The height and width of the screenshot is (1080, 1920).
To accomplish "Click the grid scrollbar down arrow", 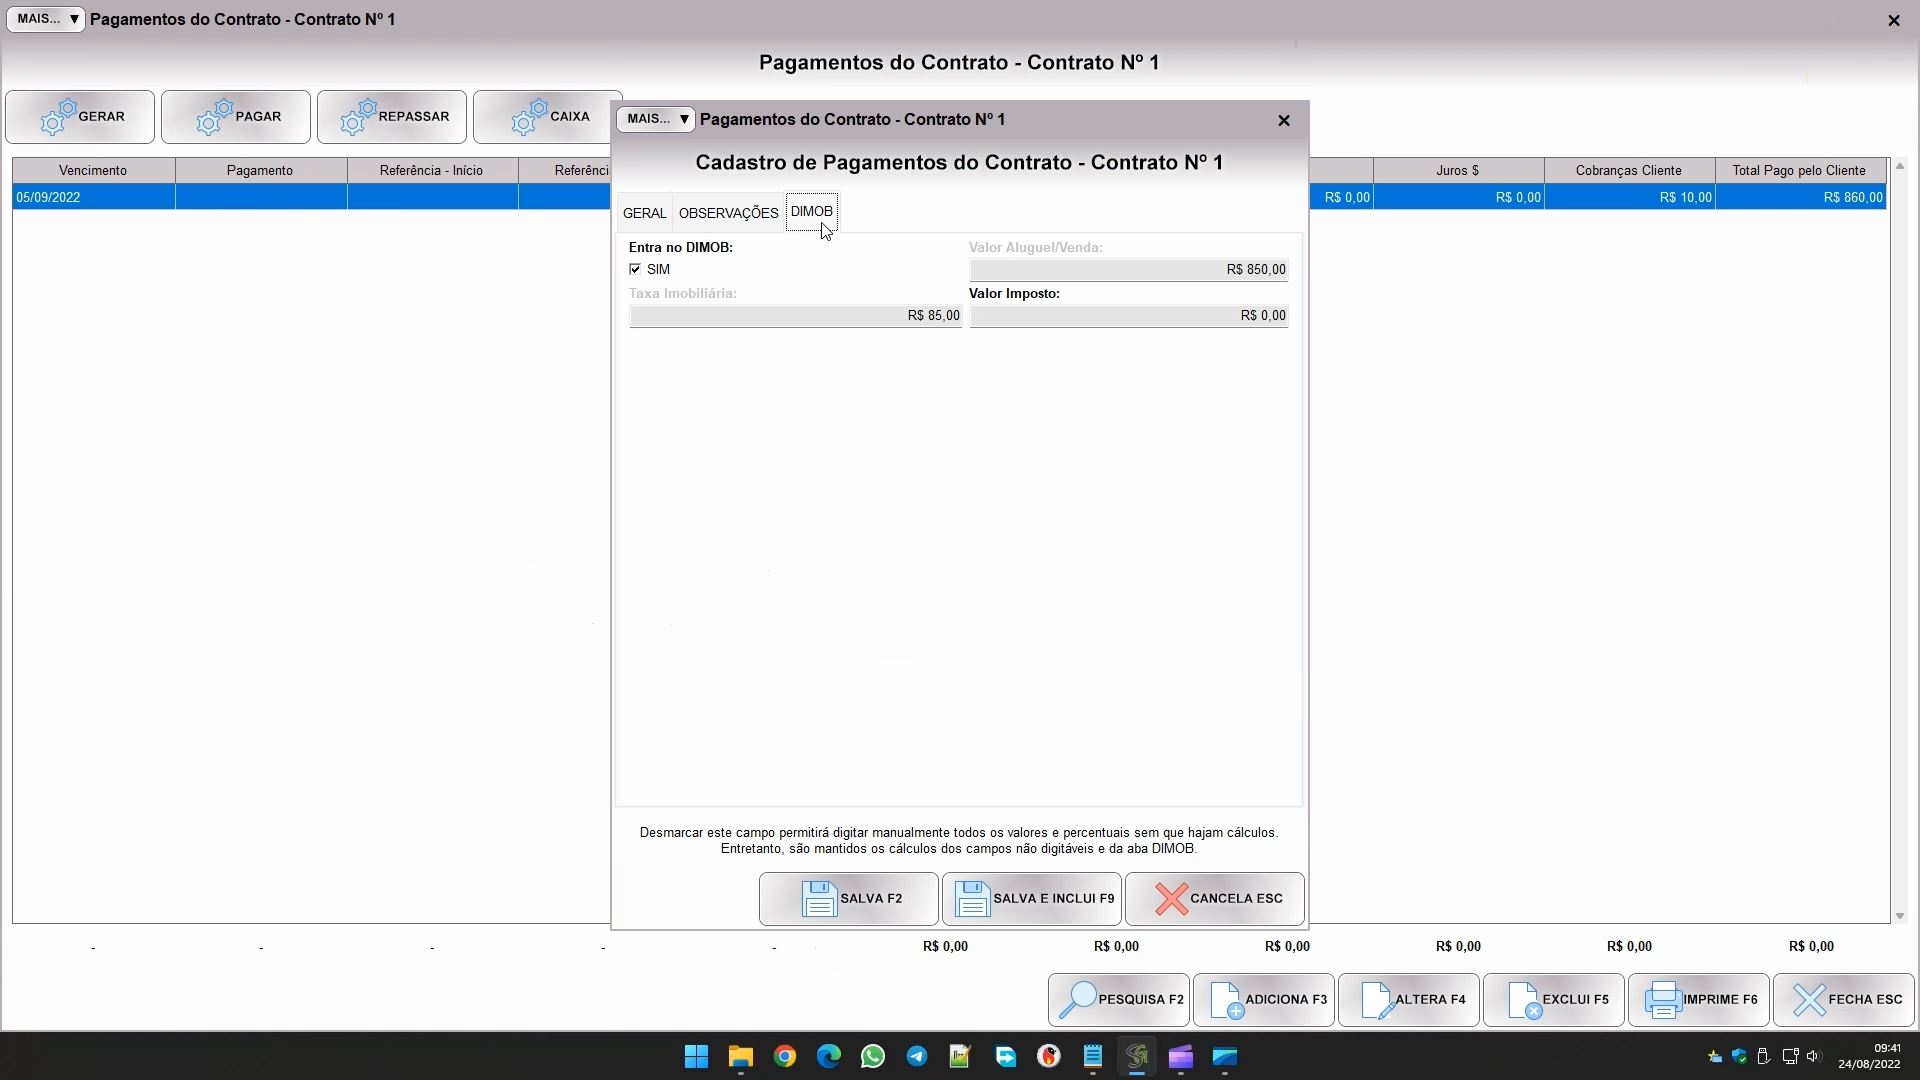I will click(1899, 916).
